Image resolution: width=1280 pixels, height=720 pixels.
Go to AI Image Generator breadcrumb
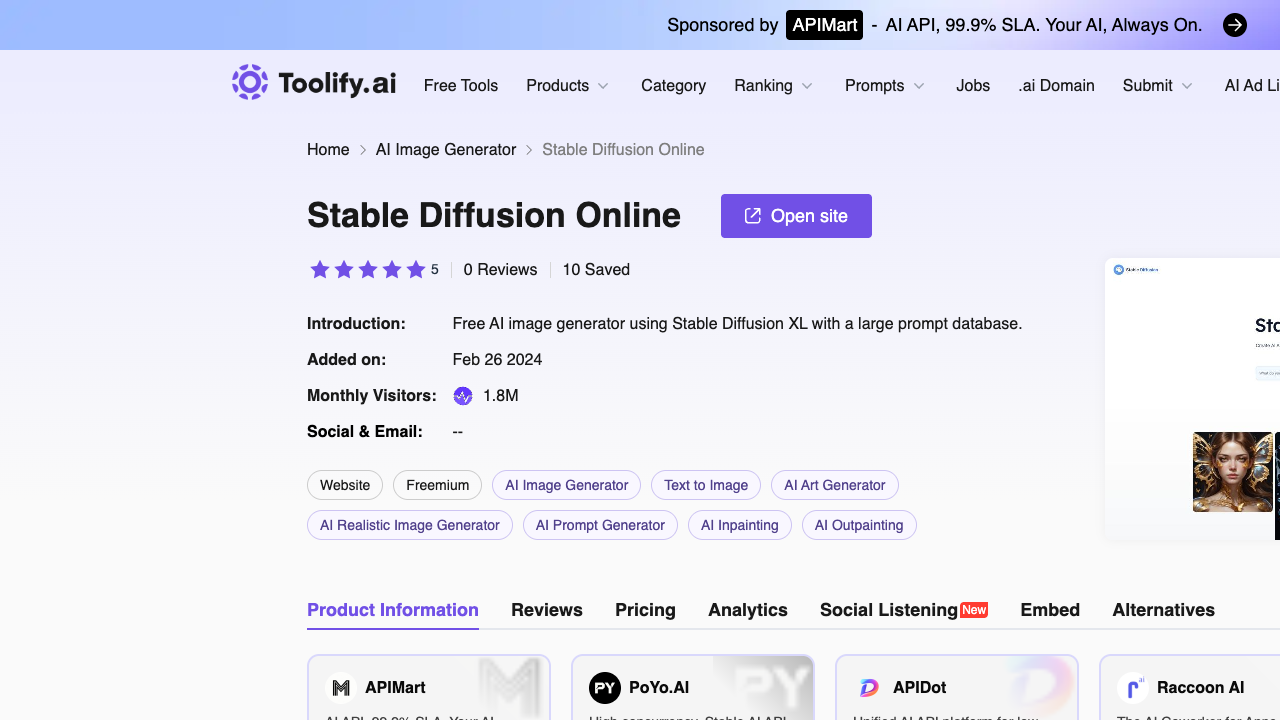click(x=446, y=150)
